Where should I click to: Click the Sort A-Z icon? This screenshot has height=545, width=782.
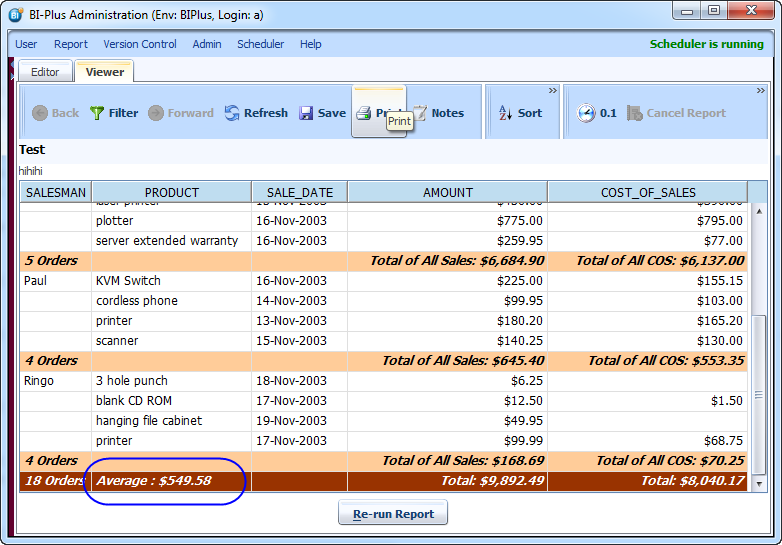505,113
